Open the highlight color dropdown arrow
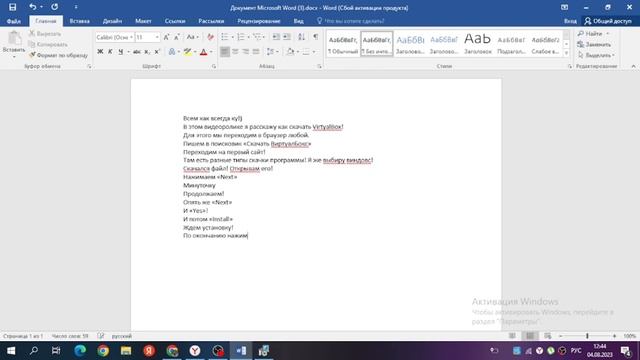 pos(195,52)
